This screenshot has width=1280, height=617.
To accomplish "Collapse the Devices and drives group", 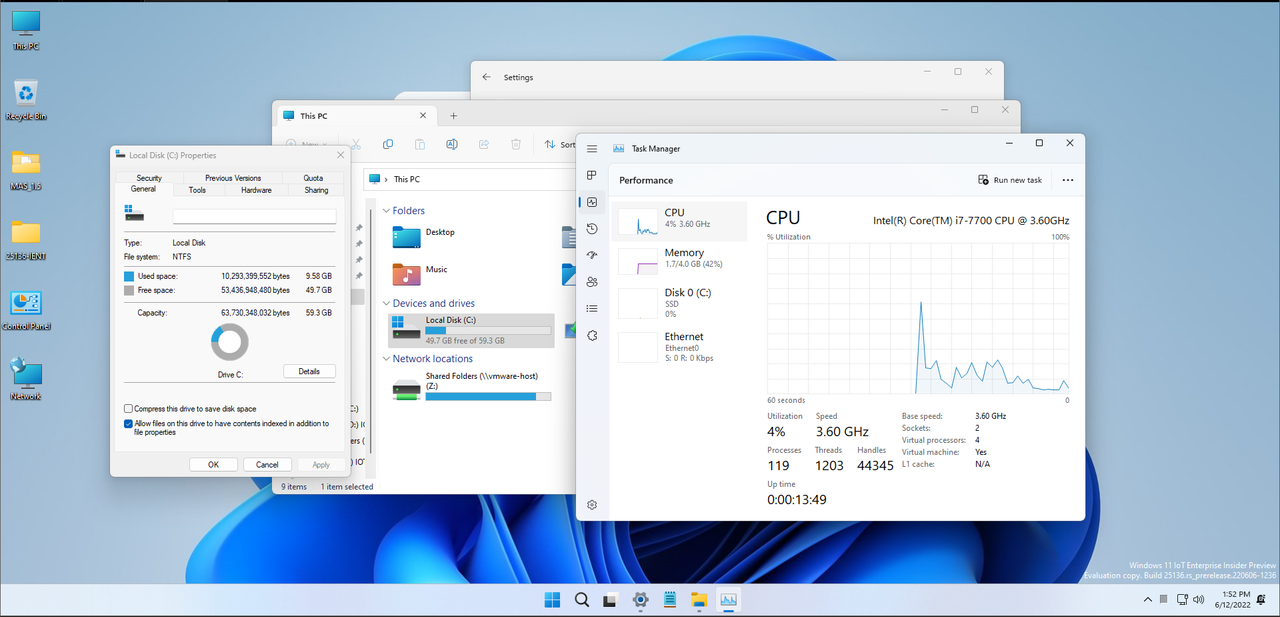I will pyautogui.click(x=386, y=303).
